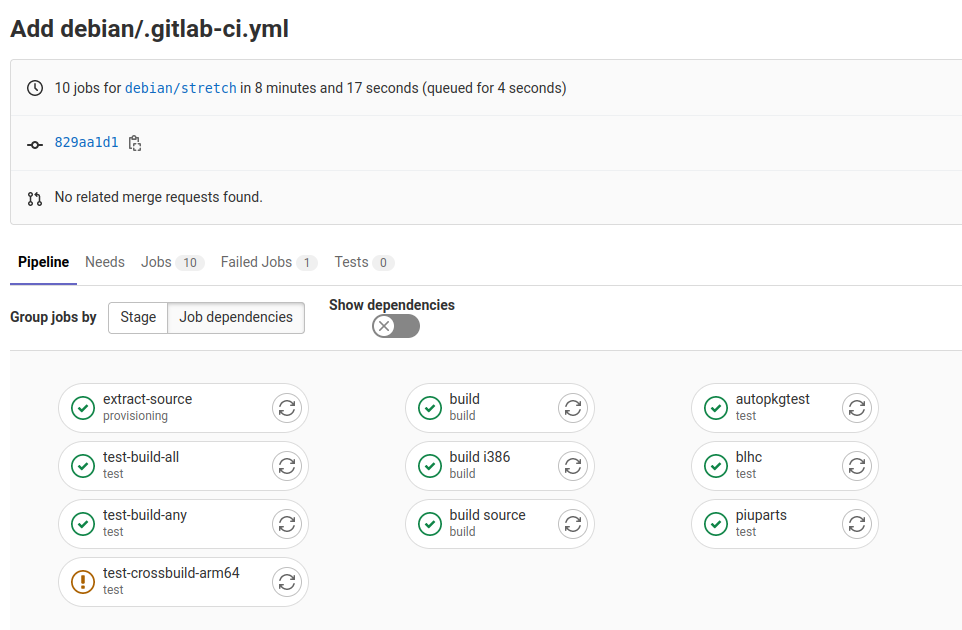
Task: Retry the piuparts job
Action: coord(856,524)
